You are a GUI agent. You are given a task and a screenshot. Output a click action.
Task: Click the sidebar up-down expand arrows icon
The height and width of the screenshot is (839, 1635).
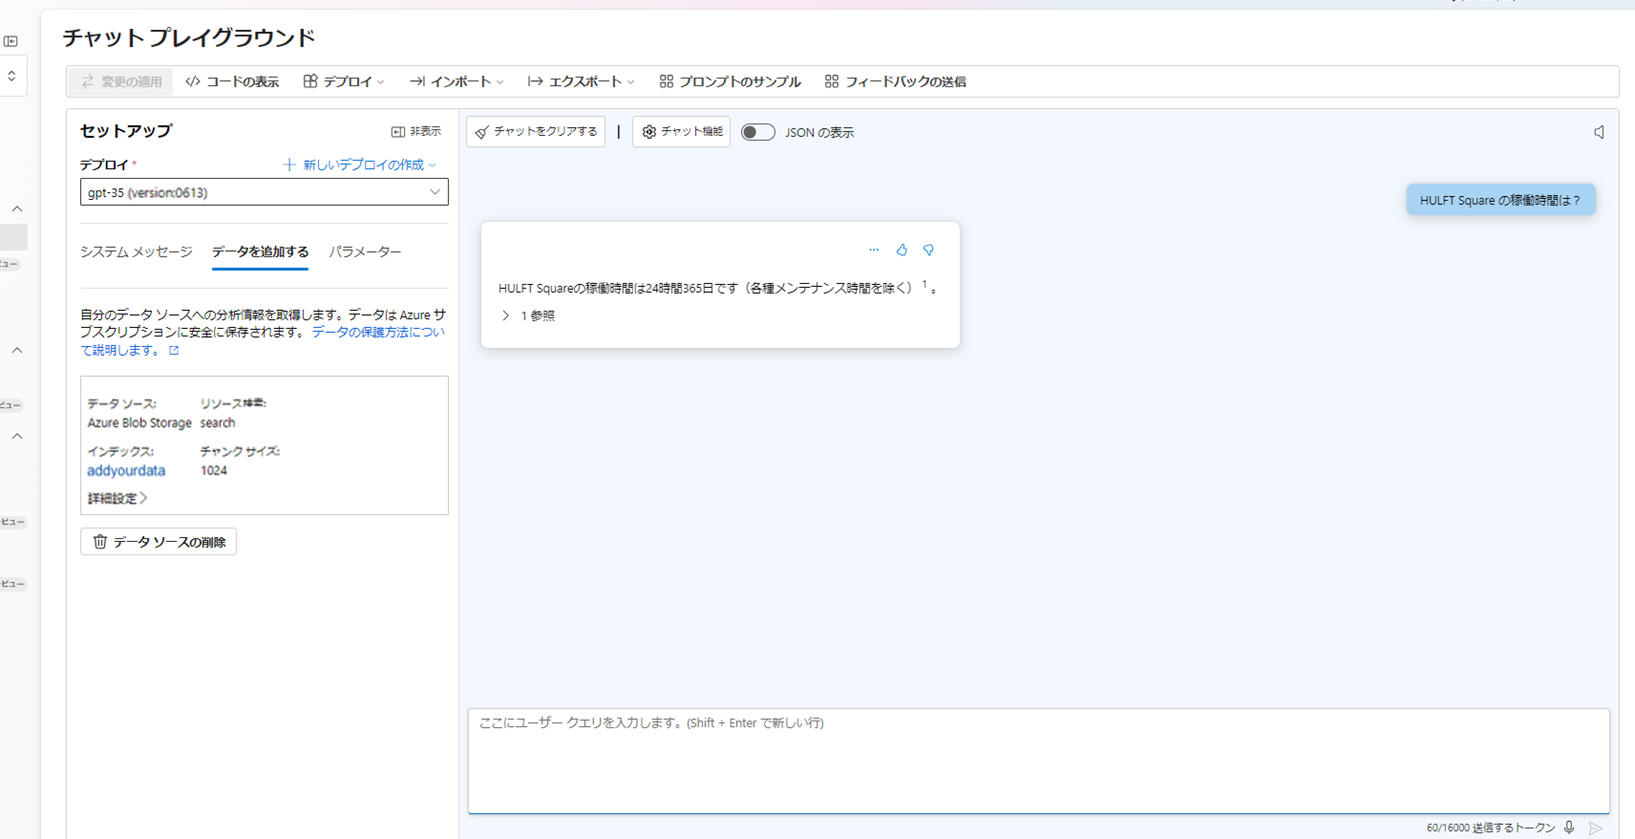(x=11, y=76)
